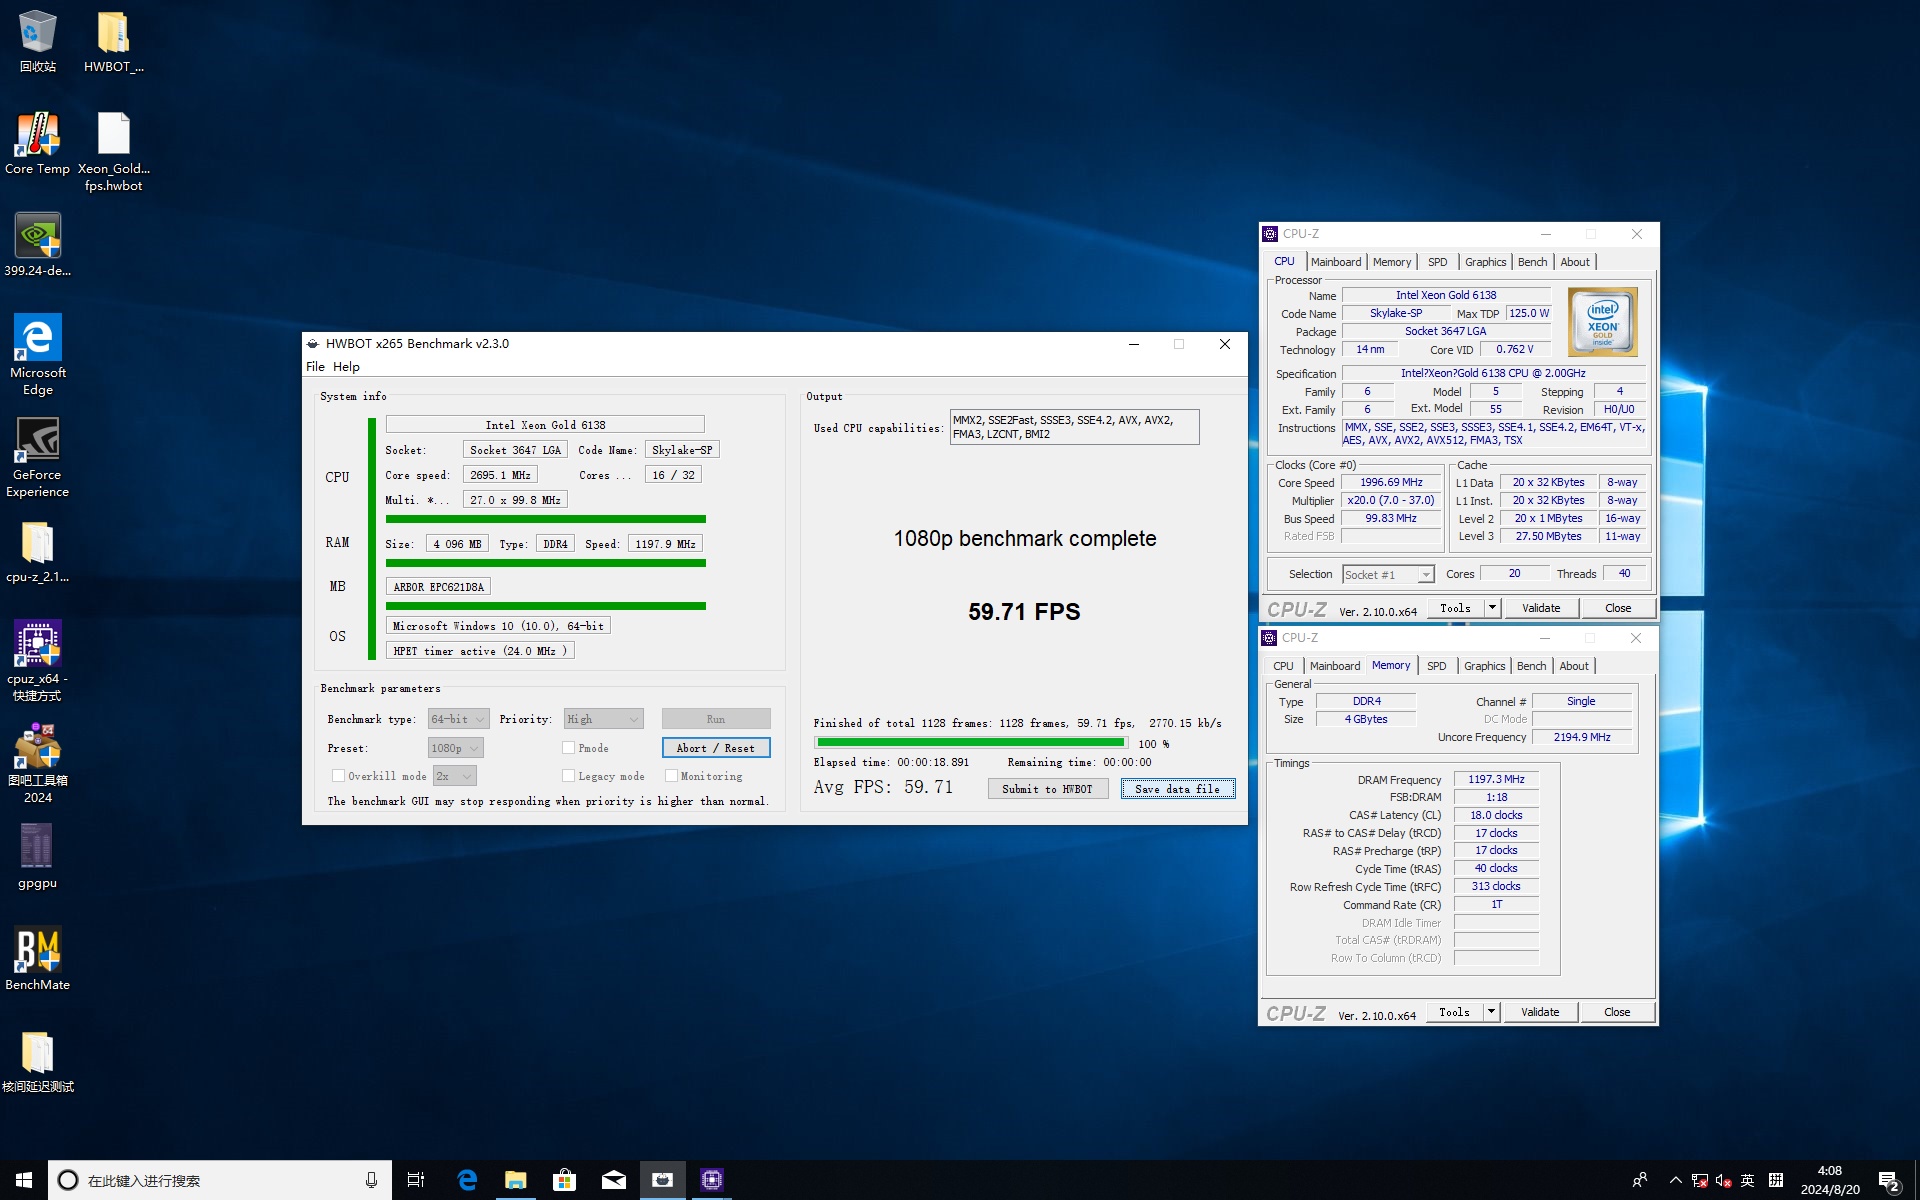
Task: Click the volume muted tray icon
Action: point(1724,1180)
